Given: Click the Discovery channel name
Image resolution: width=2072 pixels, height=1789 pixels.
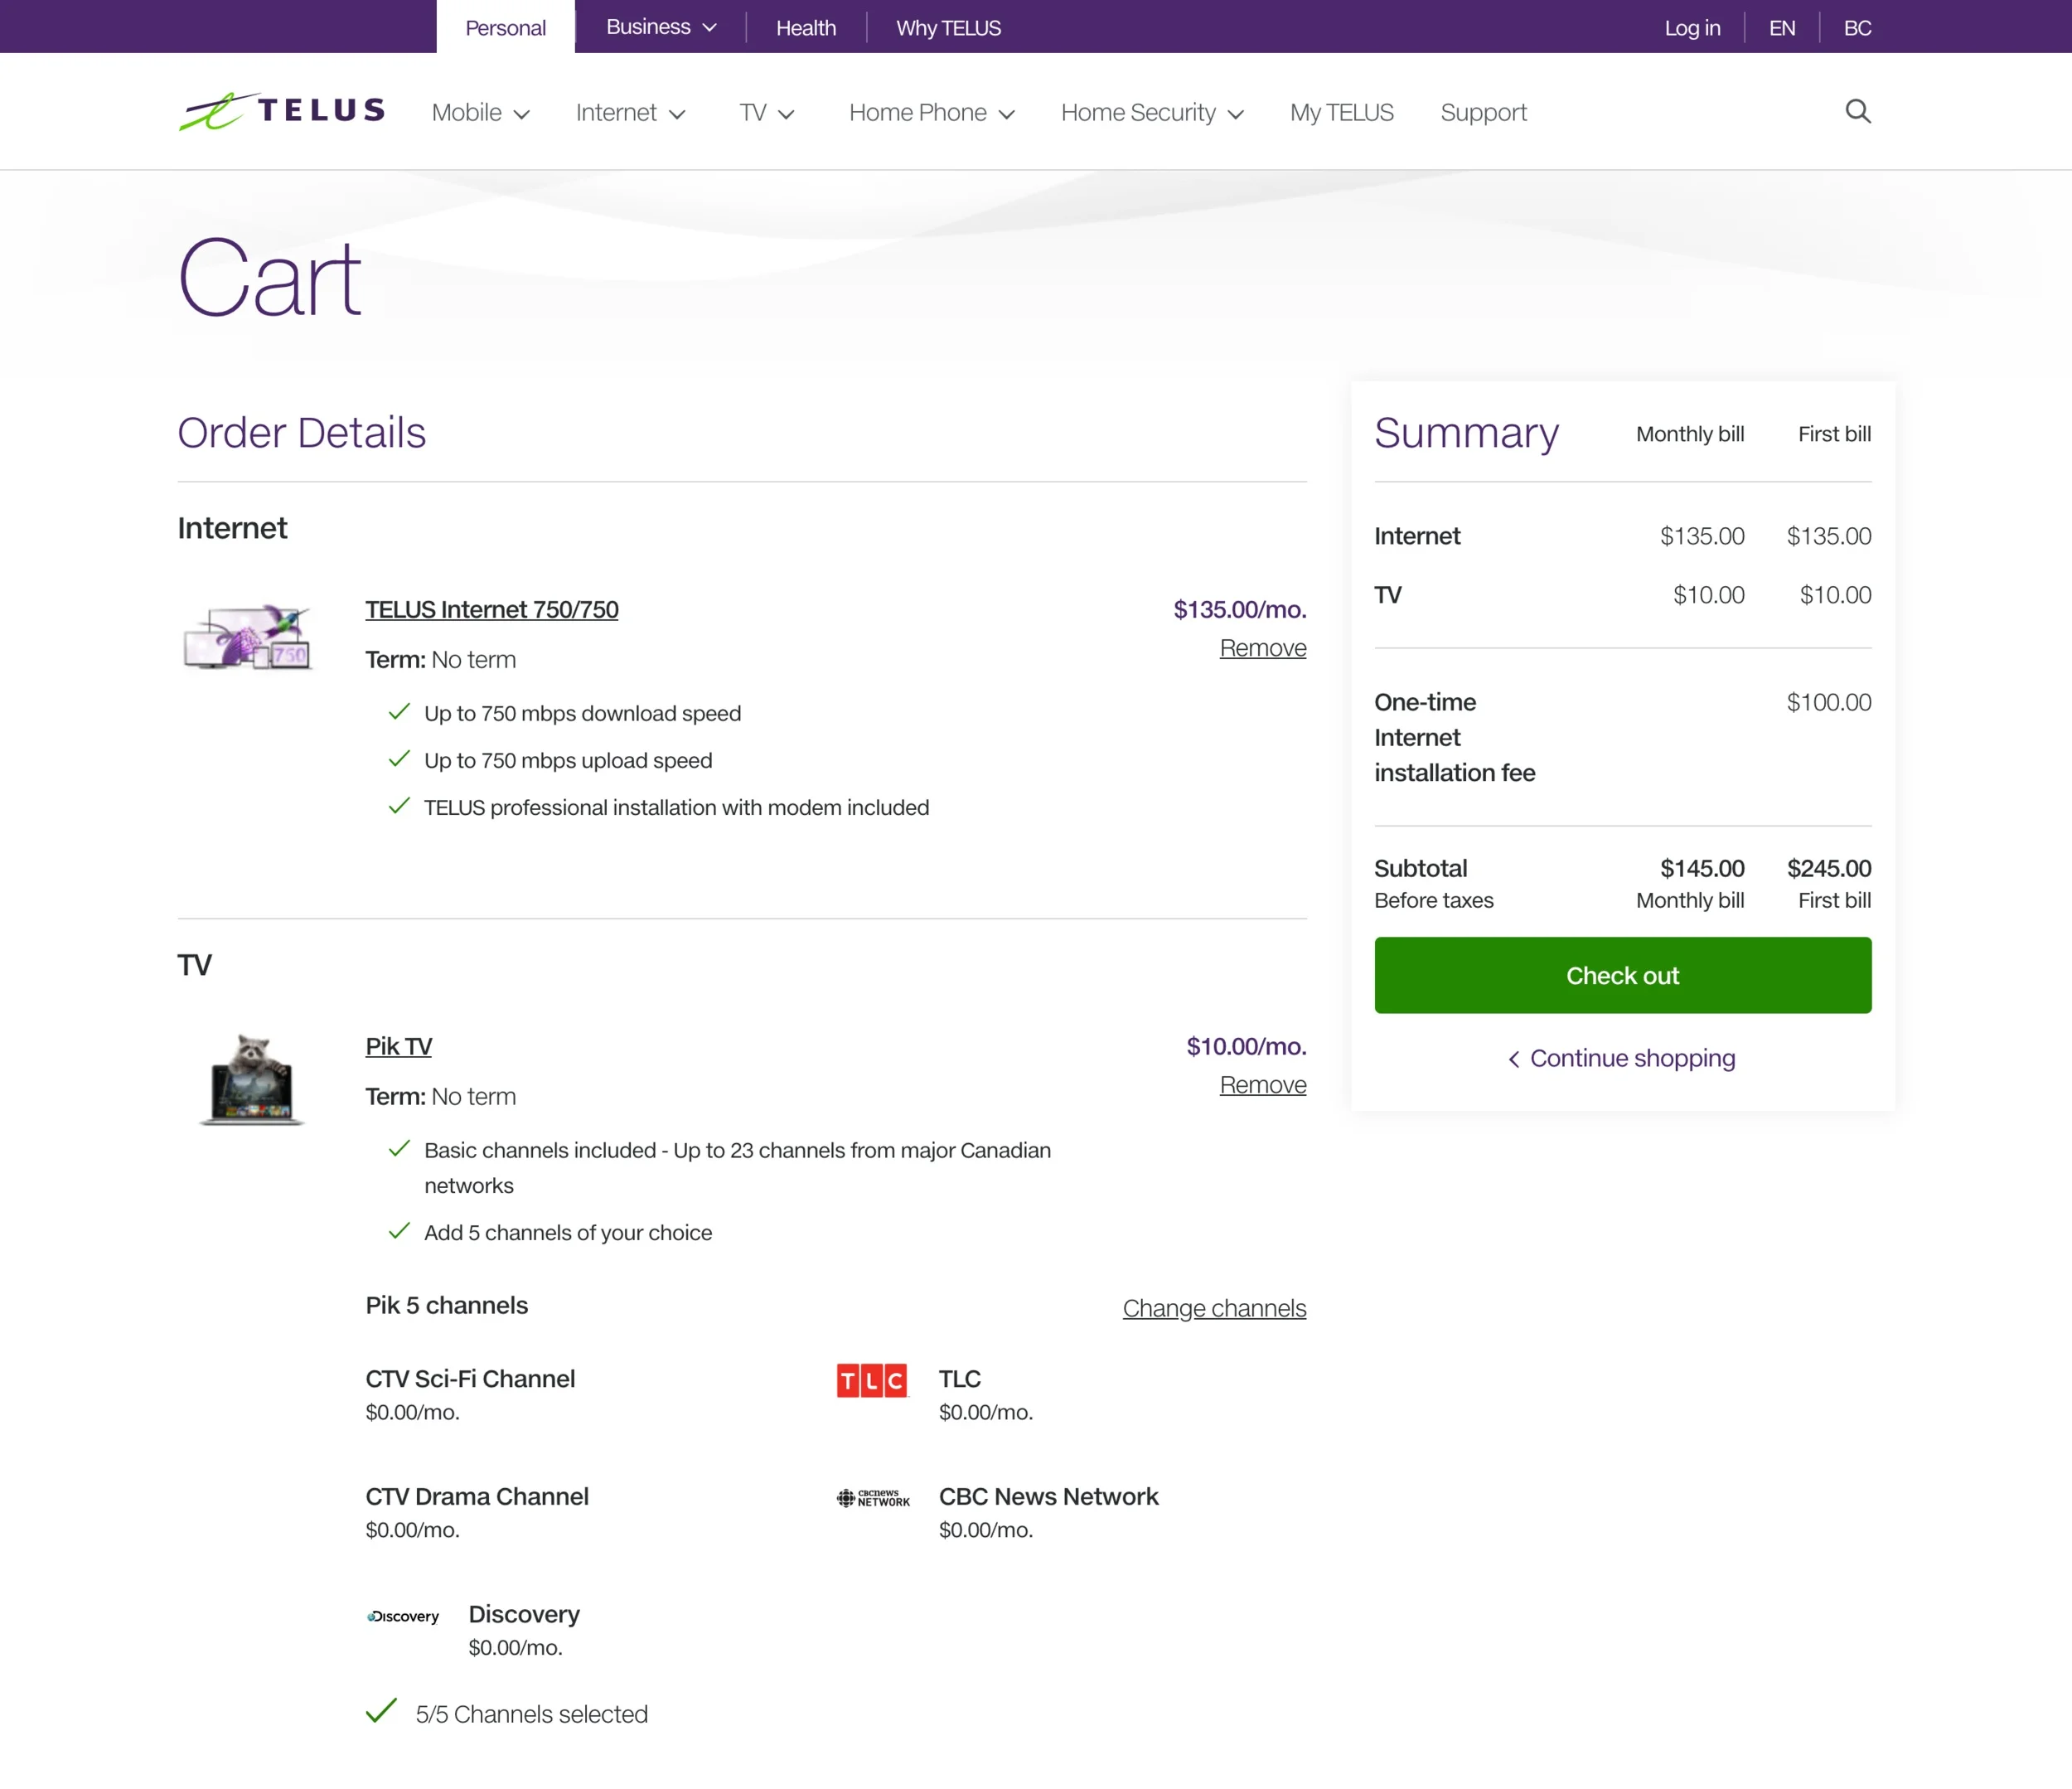Looking at the screenshot, I should click(x=524, y=1615).
